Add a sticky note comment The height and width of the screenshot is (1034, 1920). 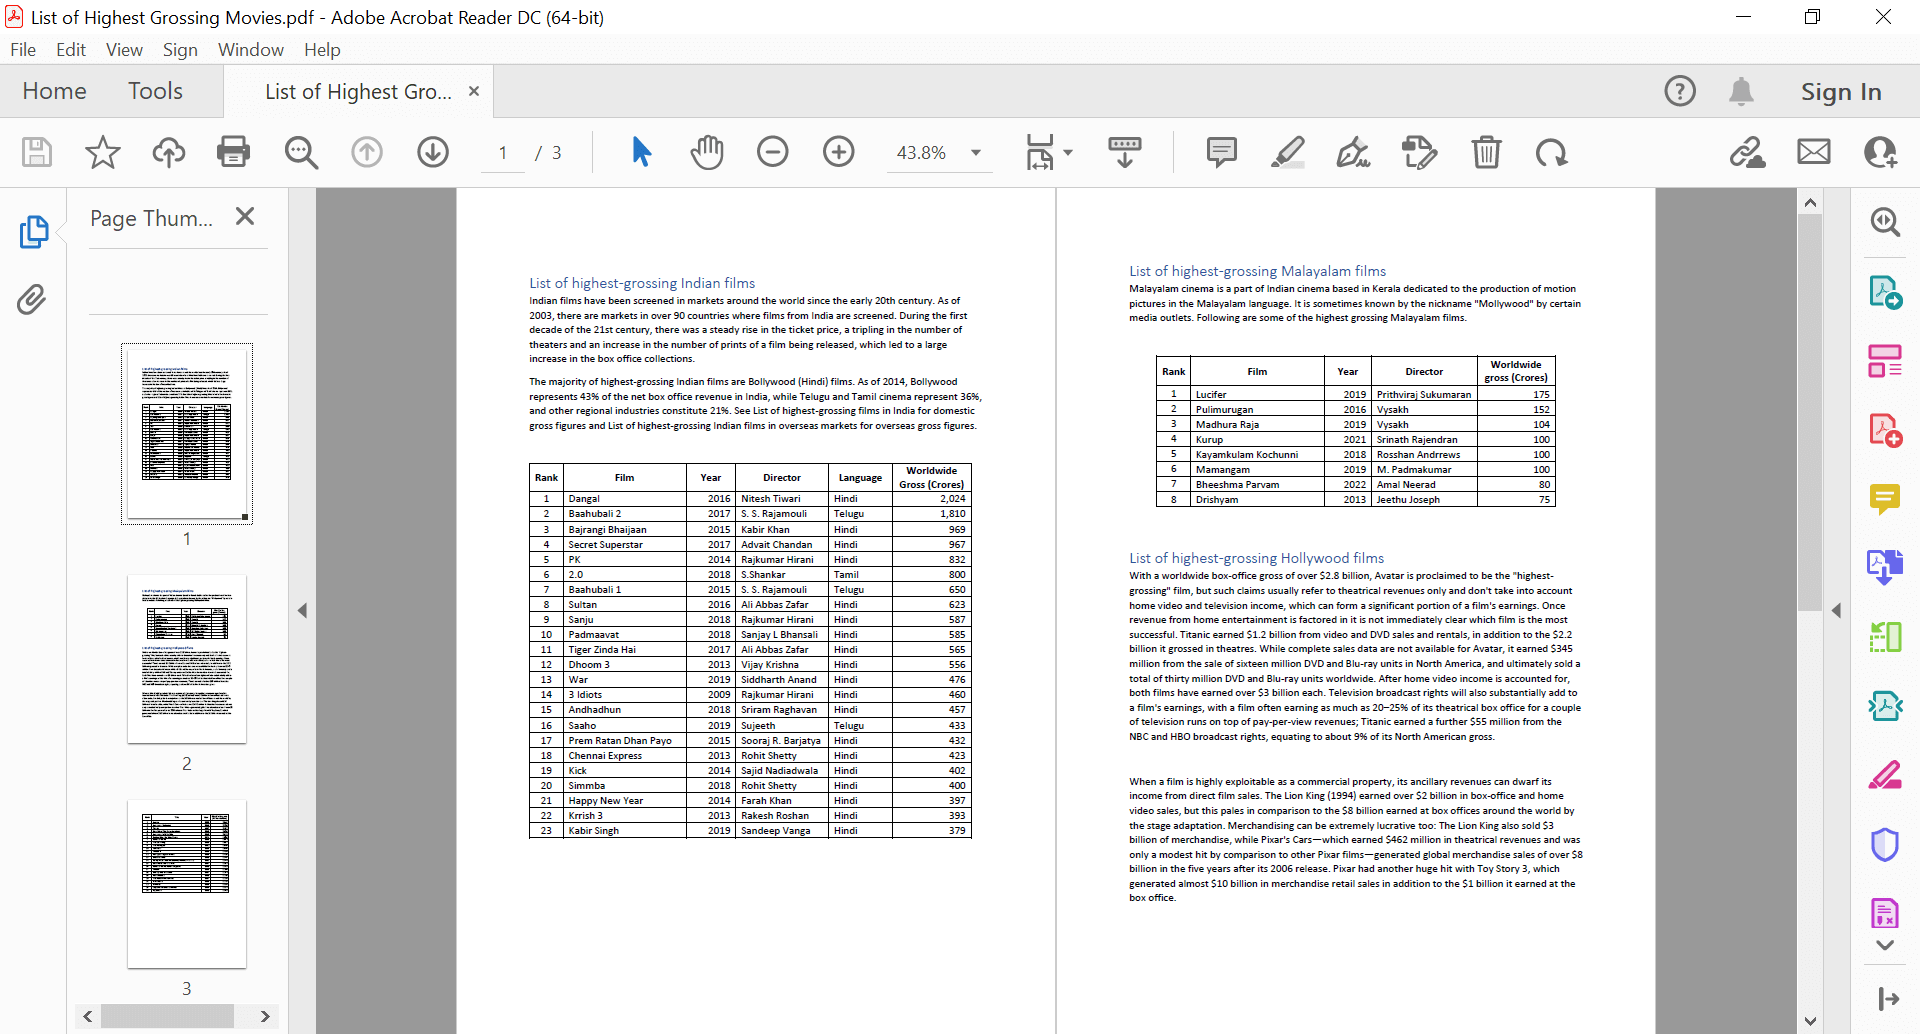(x=1221, y=152)
